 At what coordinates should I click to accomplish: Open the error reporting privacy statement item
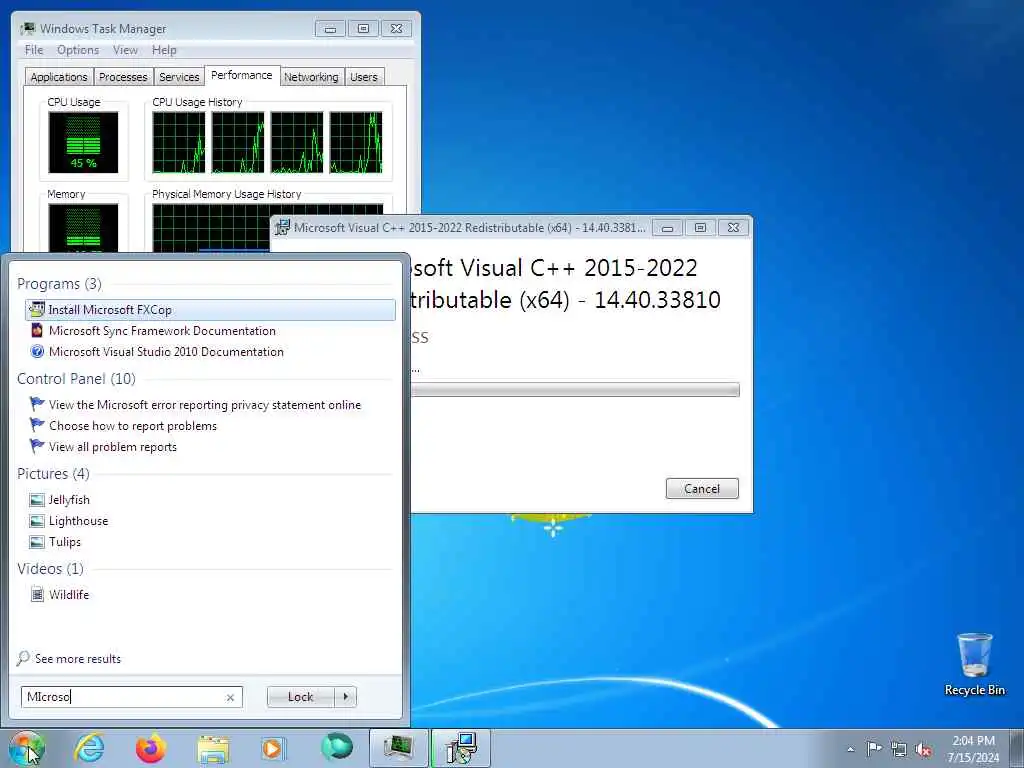click(x=210, y=405)
